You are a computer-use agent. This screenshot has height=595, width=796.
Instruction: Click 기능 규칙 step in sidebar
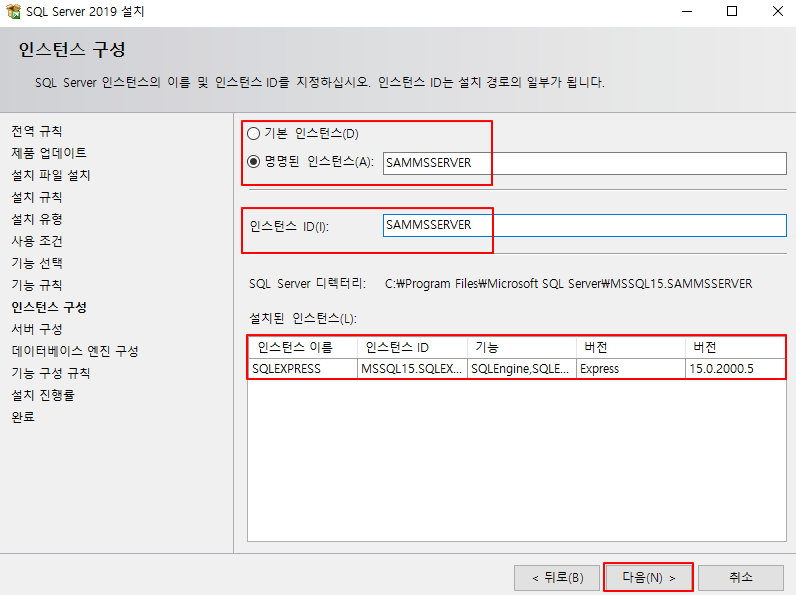tap(37, 285)
